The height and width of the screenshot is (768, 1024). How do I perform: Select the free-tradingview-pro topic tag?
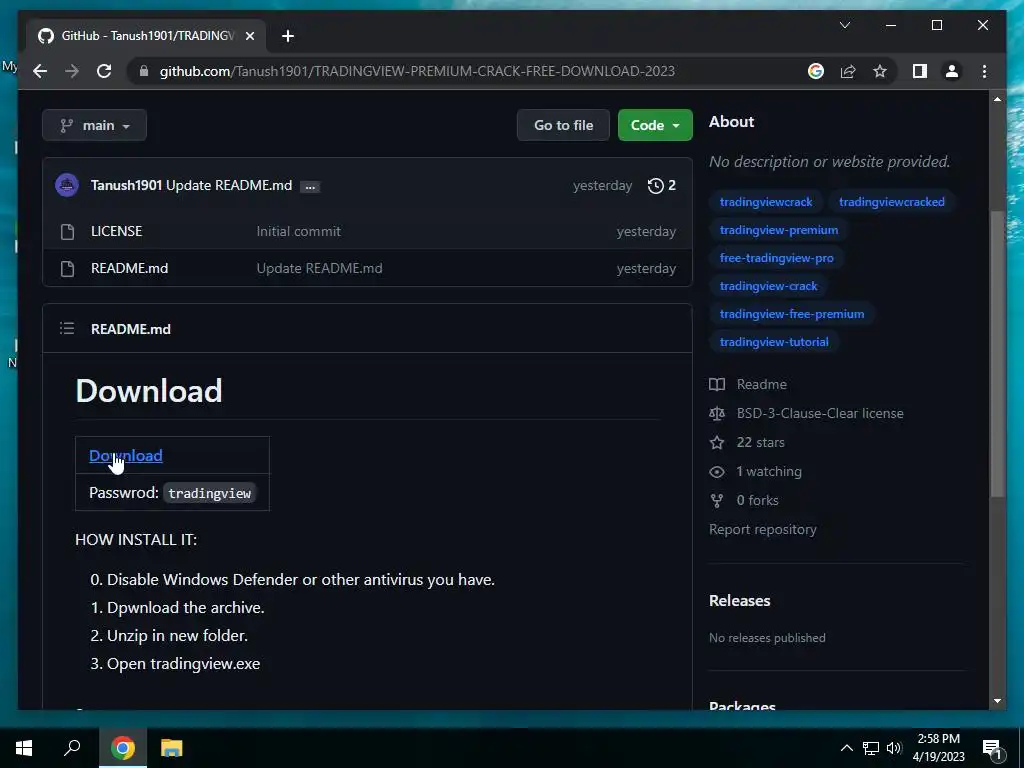pyautogui.click(x=776, y=258)
